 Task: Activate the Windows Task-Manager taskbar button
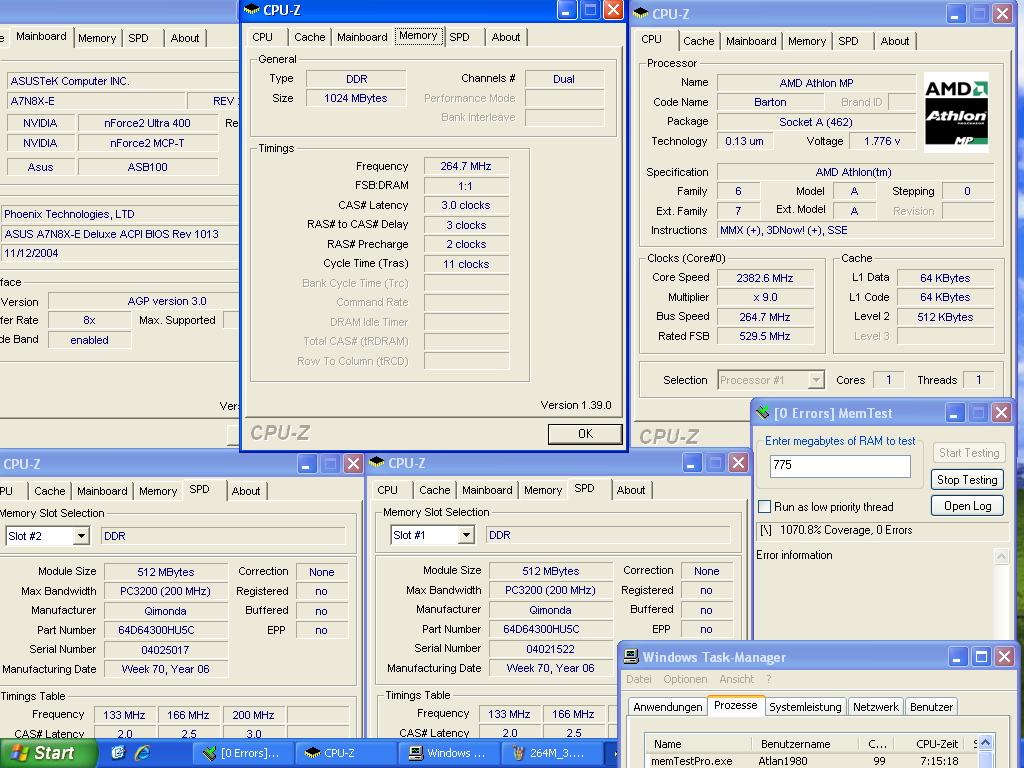(x=449, y=753)
